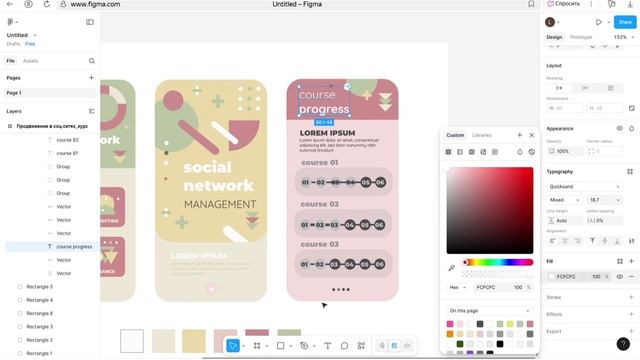Align text to top vertically
The height and width of the screenshot is (360, 640).
(592, 241)
